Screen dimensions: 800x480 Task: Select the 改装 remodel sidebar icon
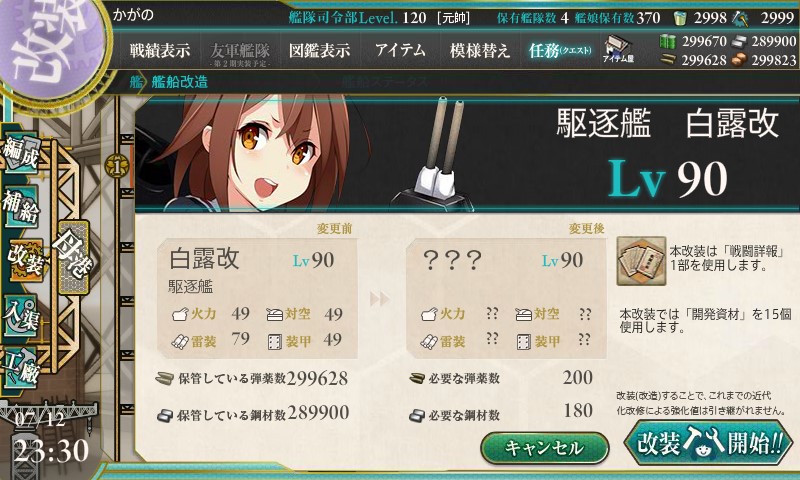[x=24, y=261]
